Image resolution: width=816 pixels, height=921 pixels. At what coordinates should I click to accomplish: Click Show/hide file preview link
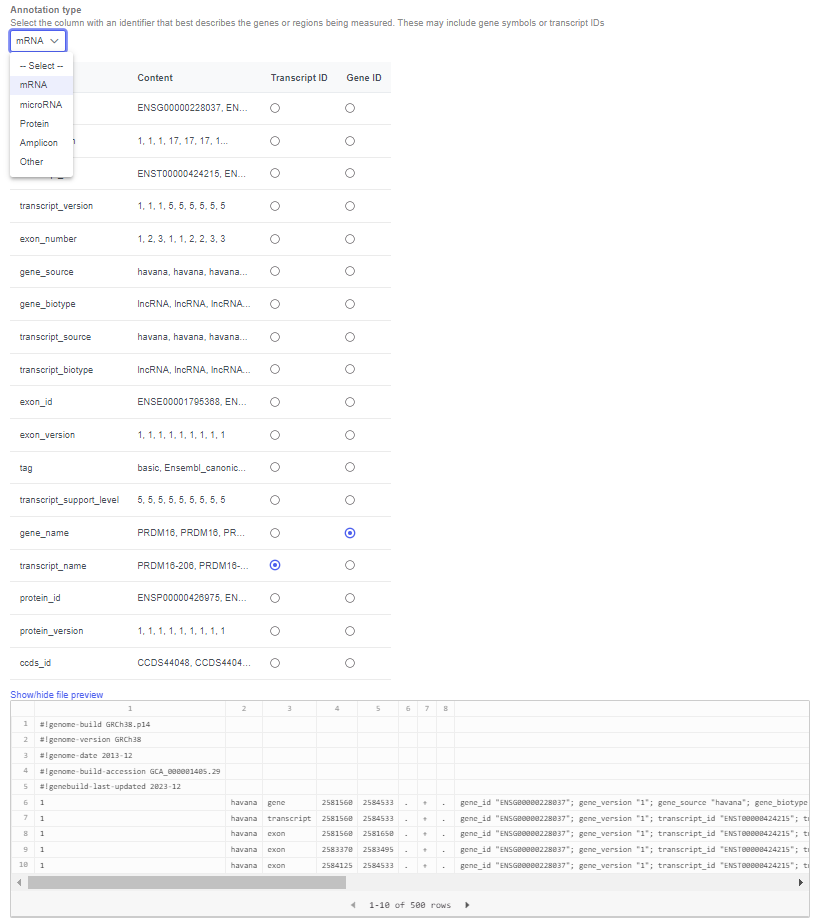pos(56,694)
